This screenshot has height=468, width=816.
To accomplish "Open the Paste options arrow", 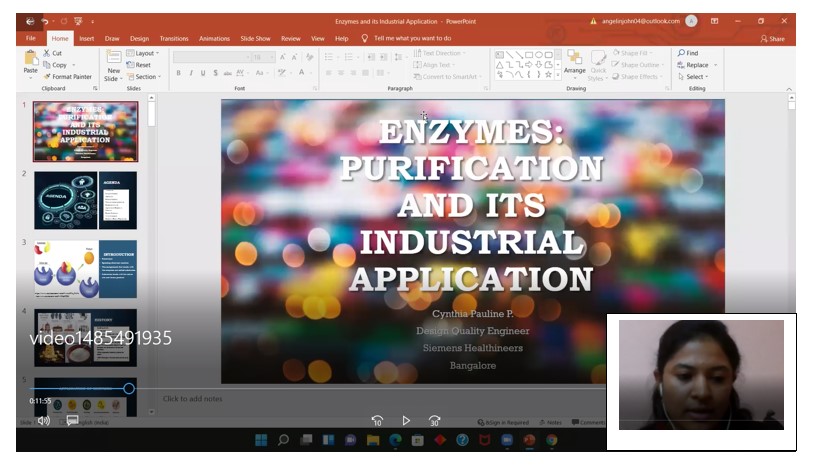I will 30,78.
